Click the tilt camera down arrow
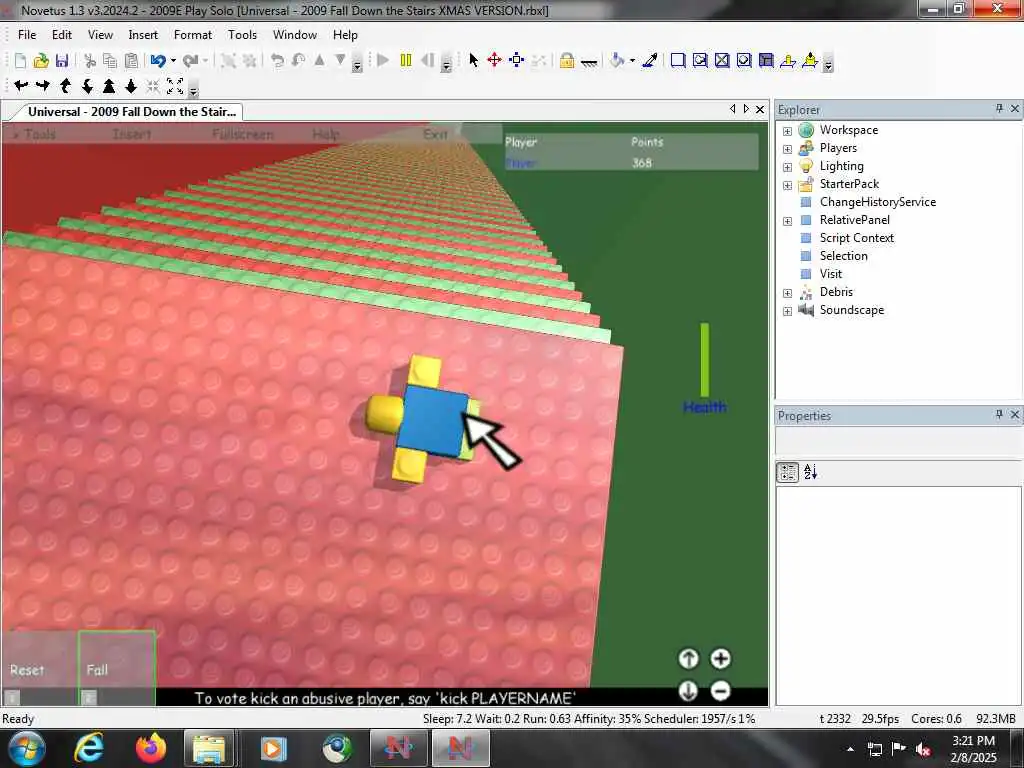The image size is (1024, 768). tap(87, 86)
